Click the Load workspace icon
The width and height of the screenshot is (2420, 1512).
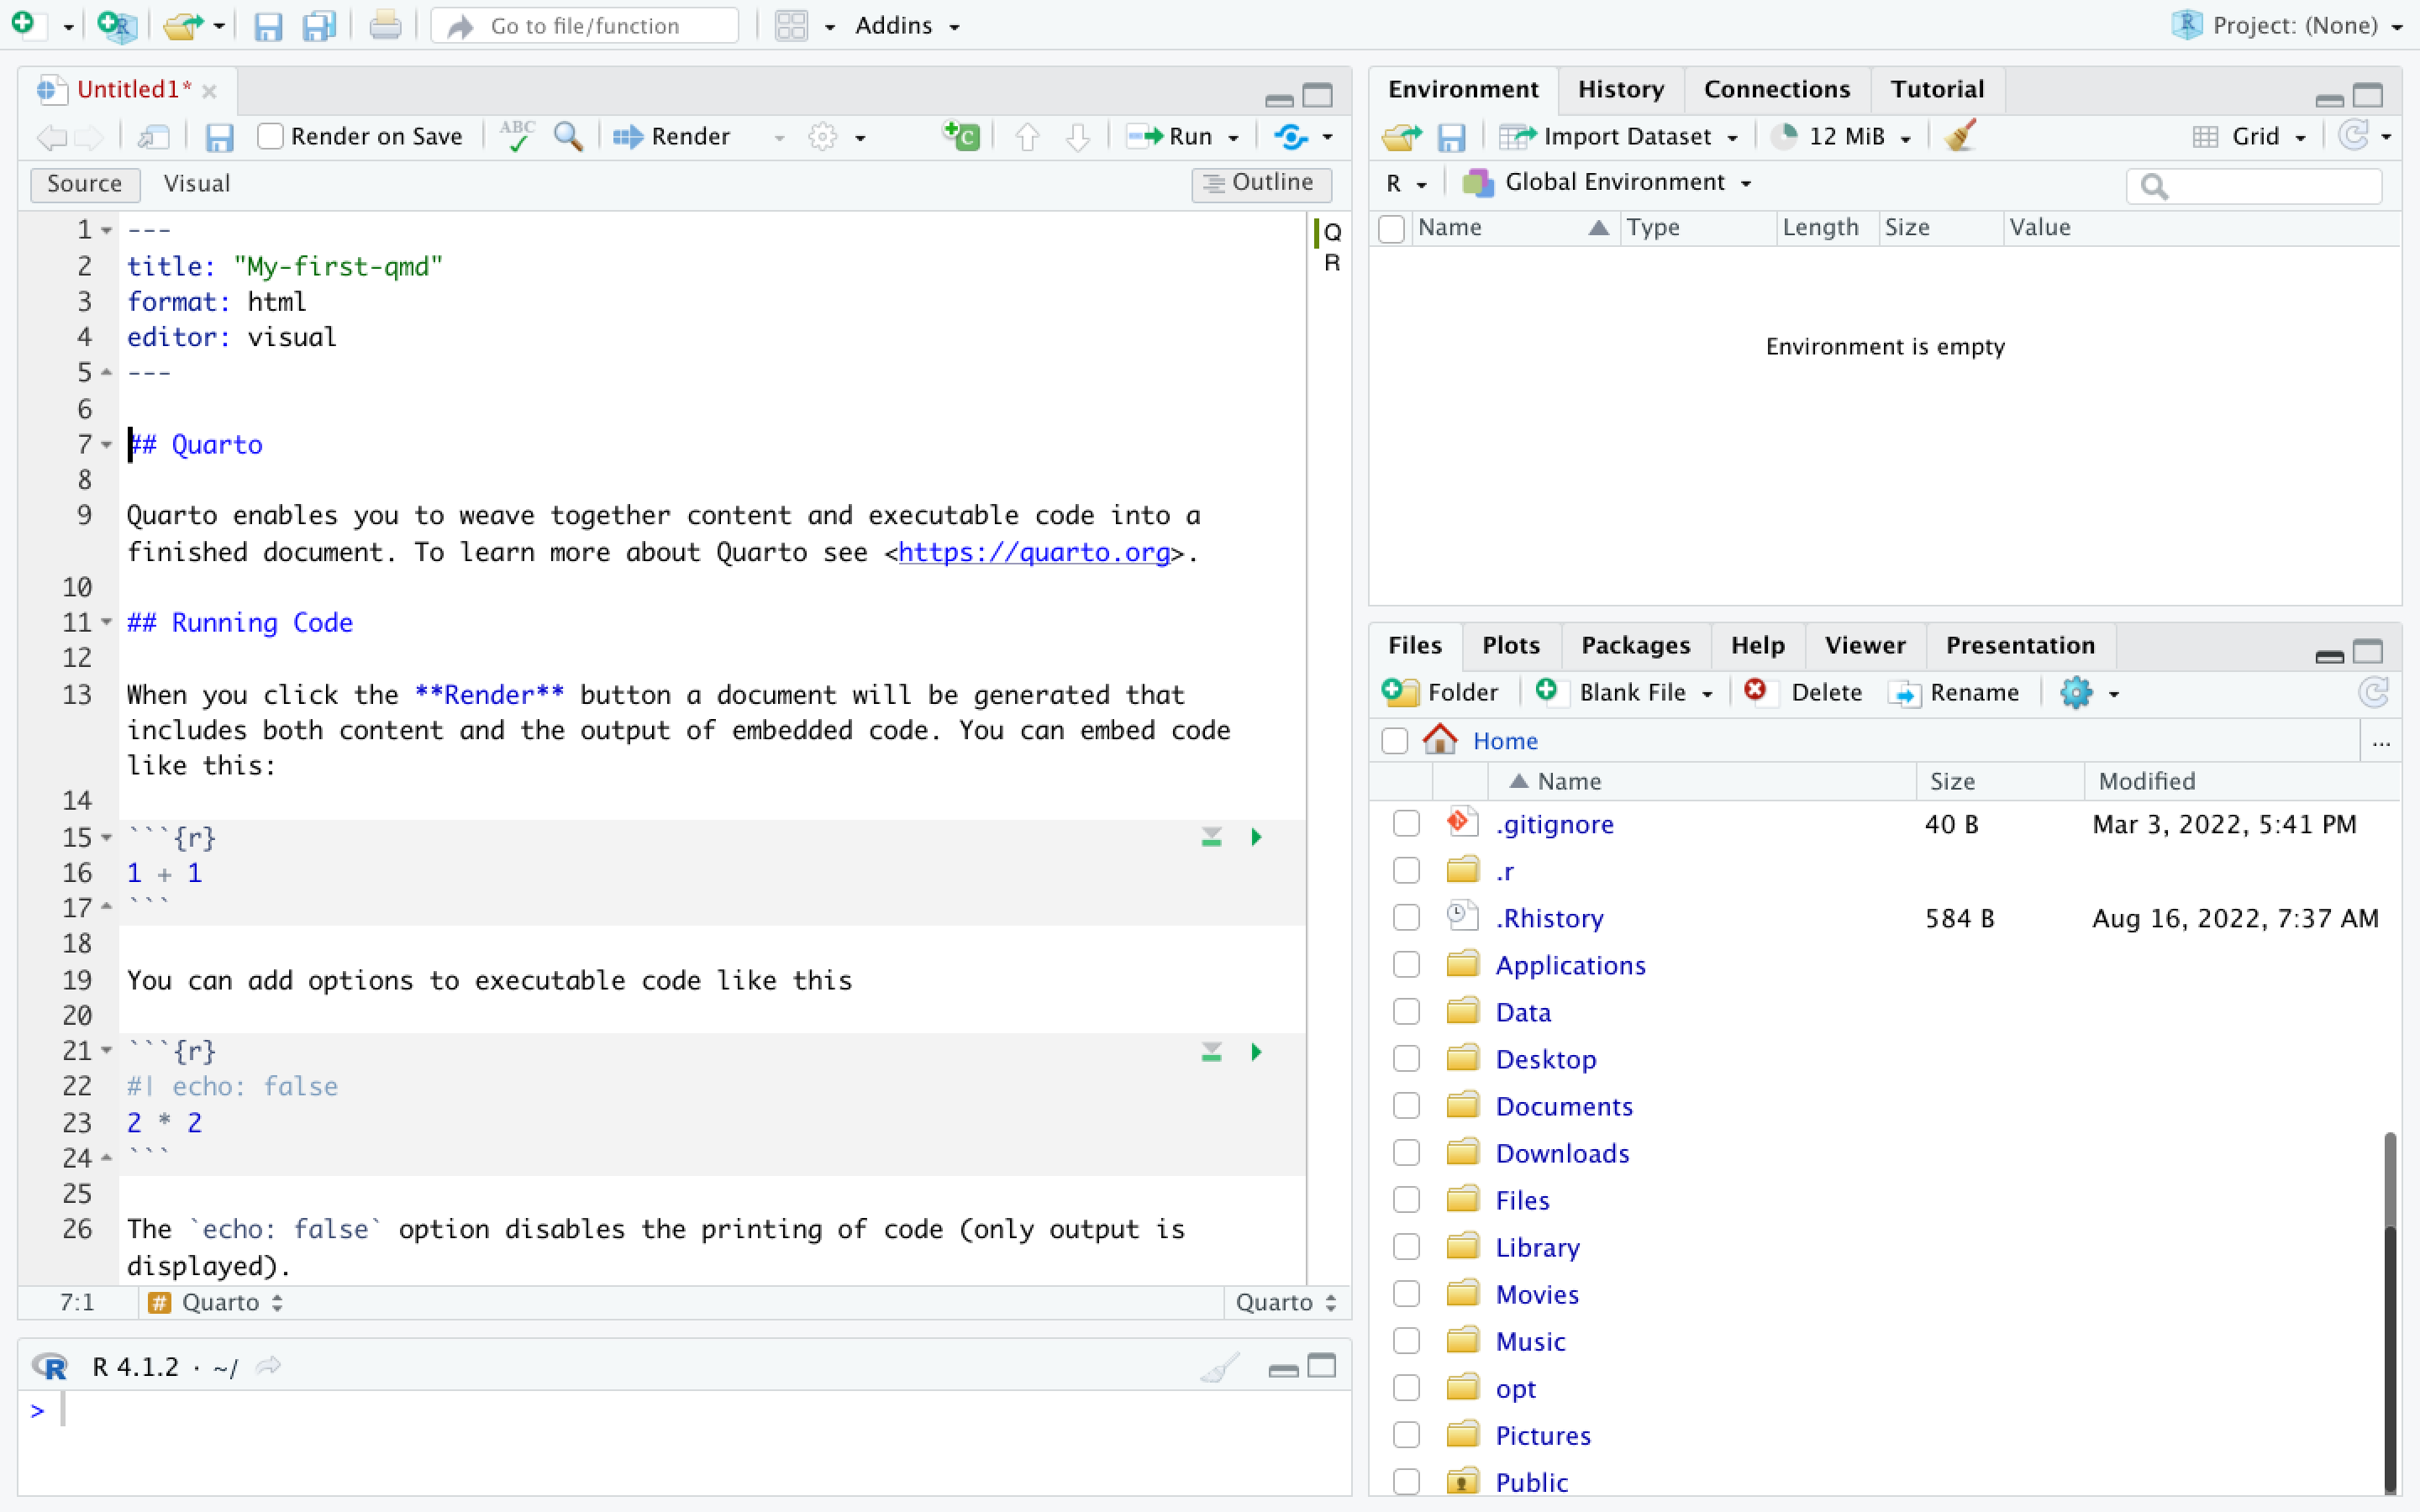1402,136
